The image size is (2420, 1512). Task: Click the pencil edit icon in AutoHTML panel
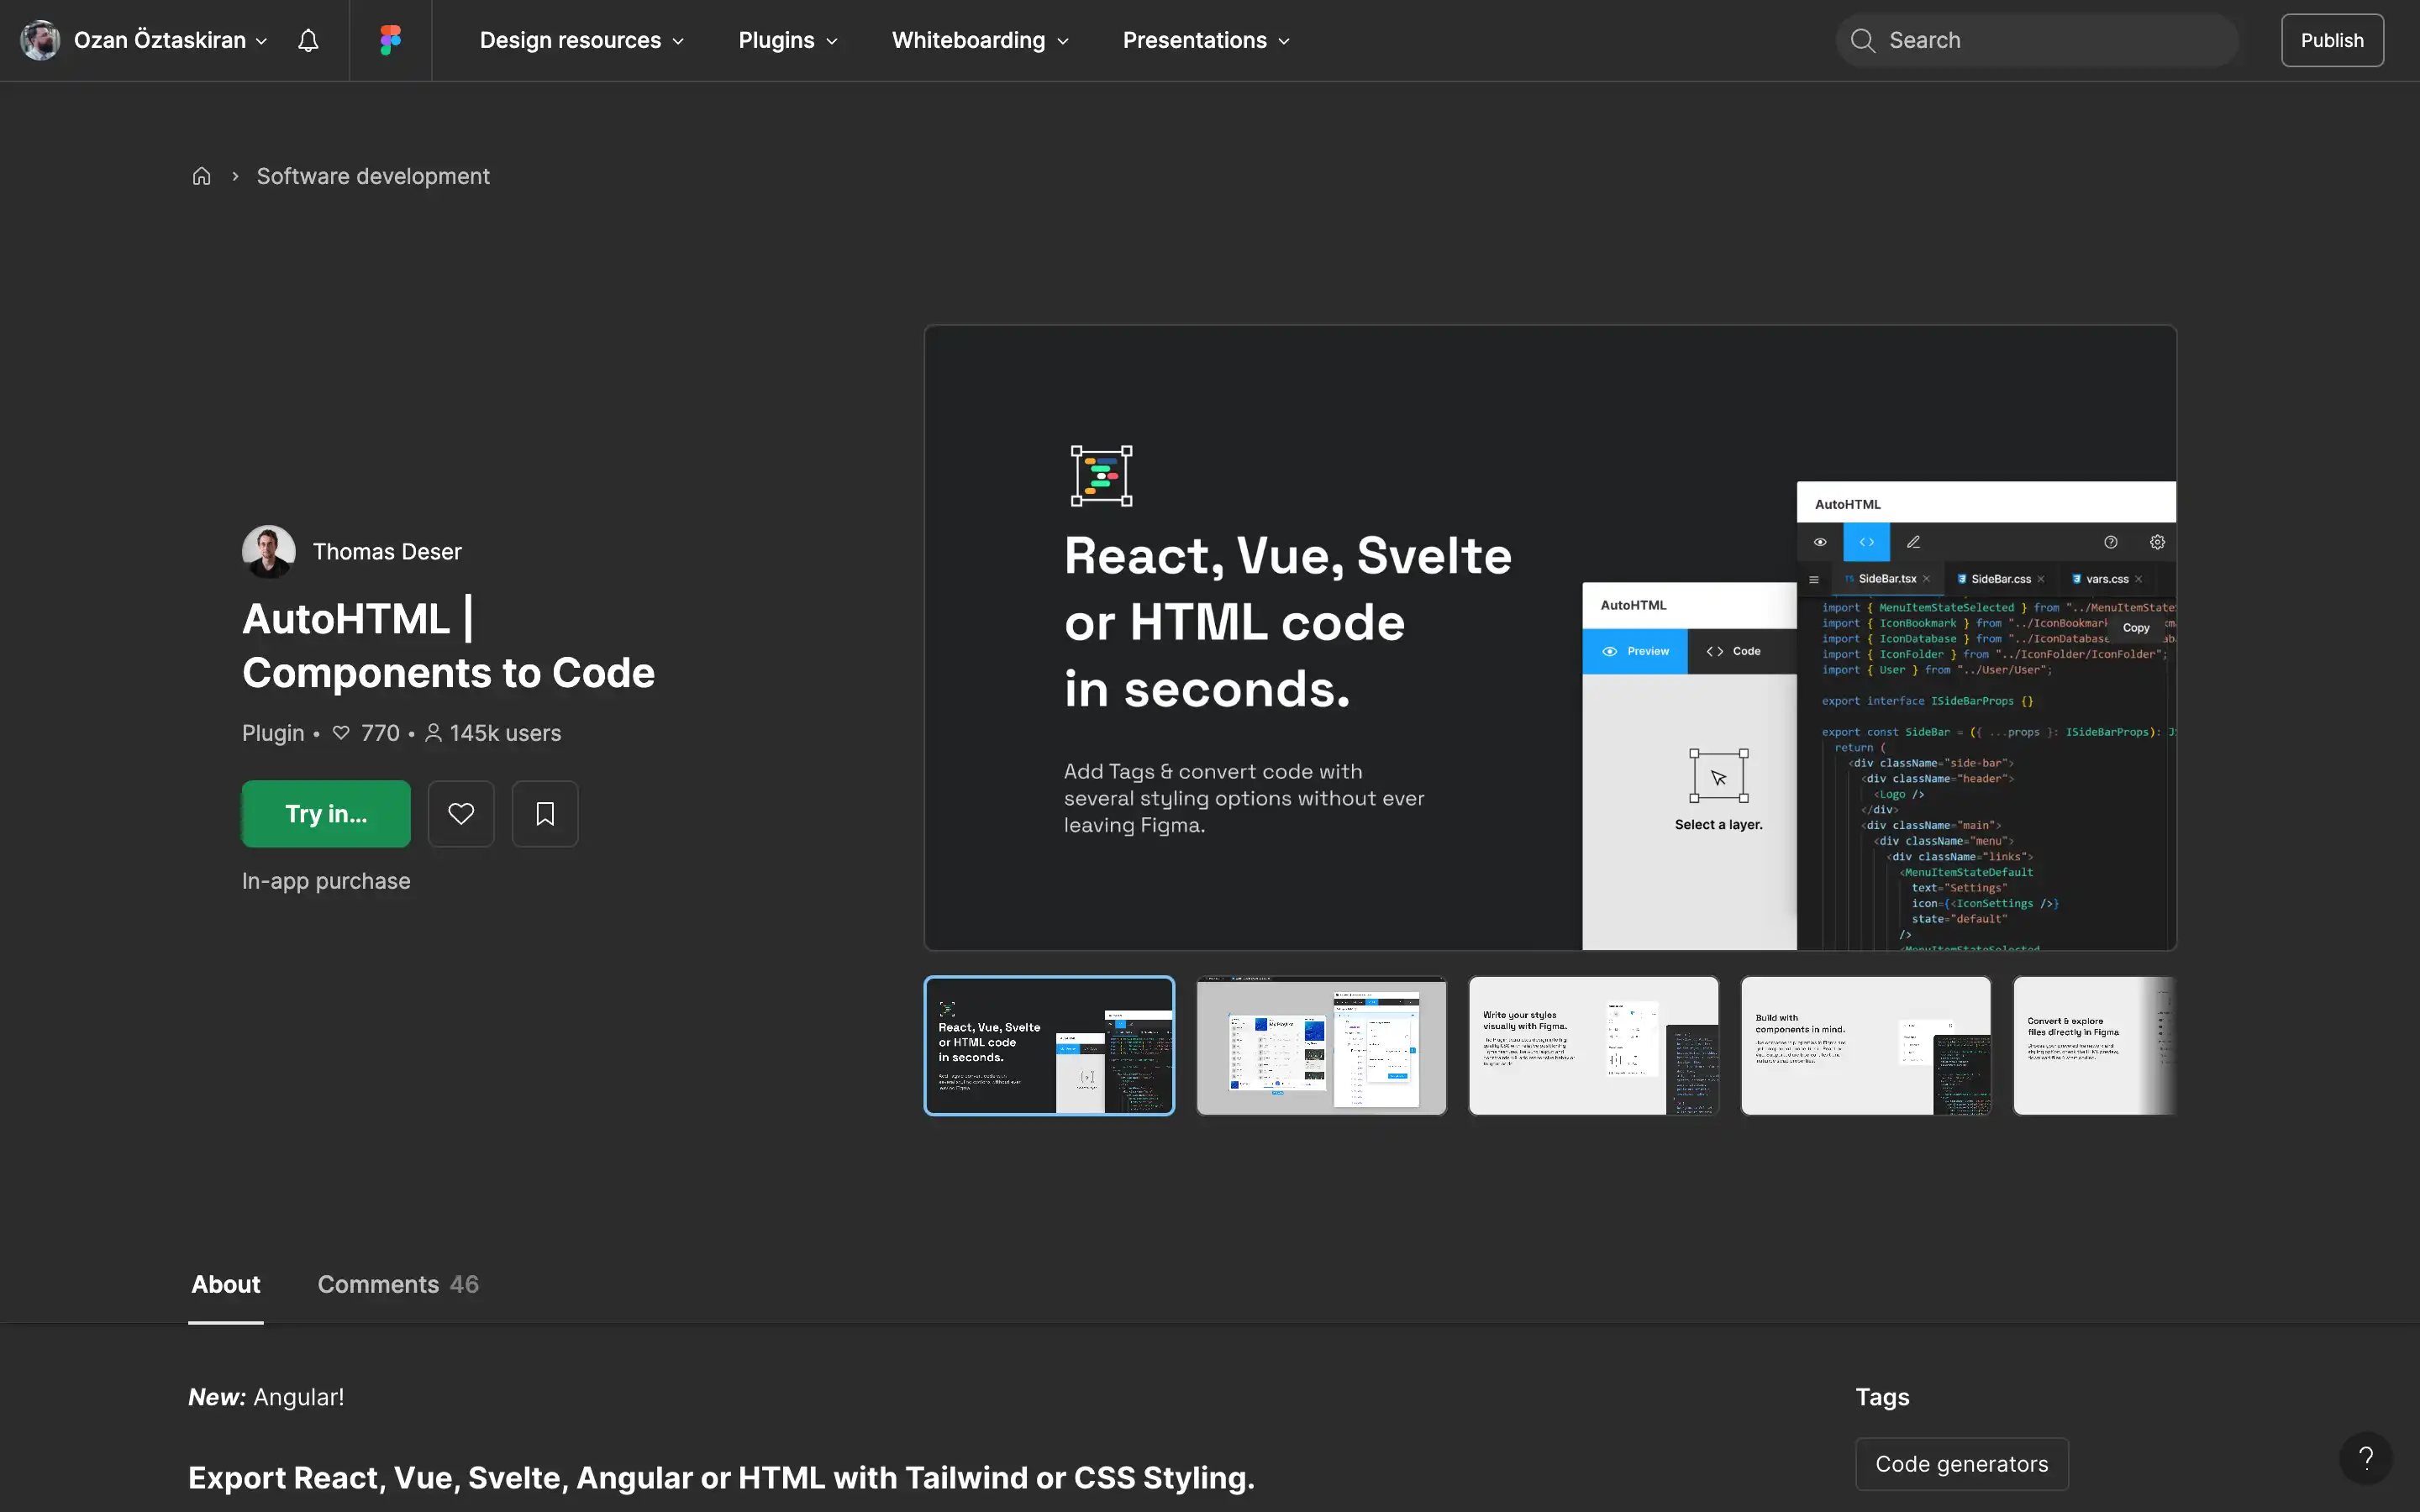[x=1913, y=542]
